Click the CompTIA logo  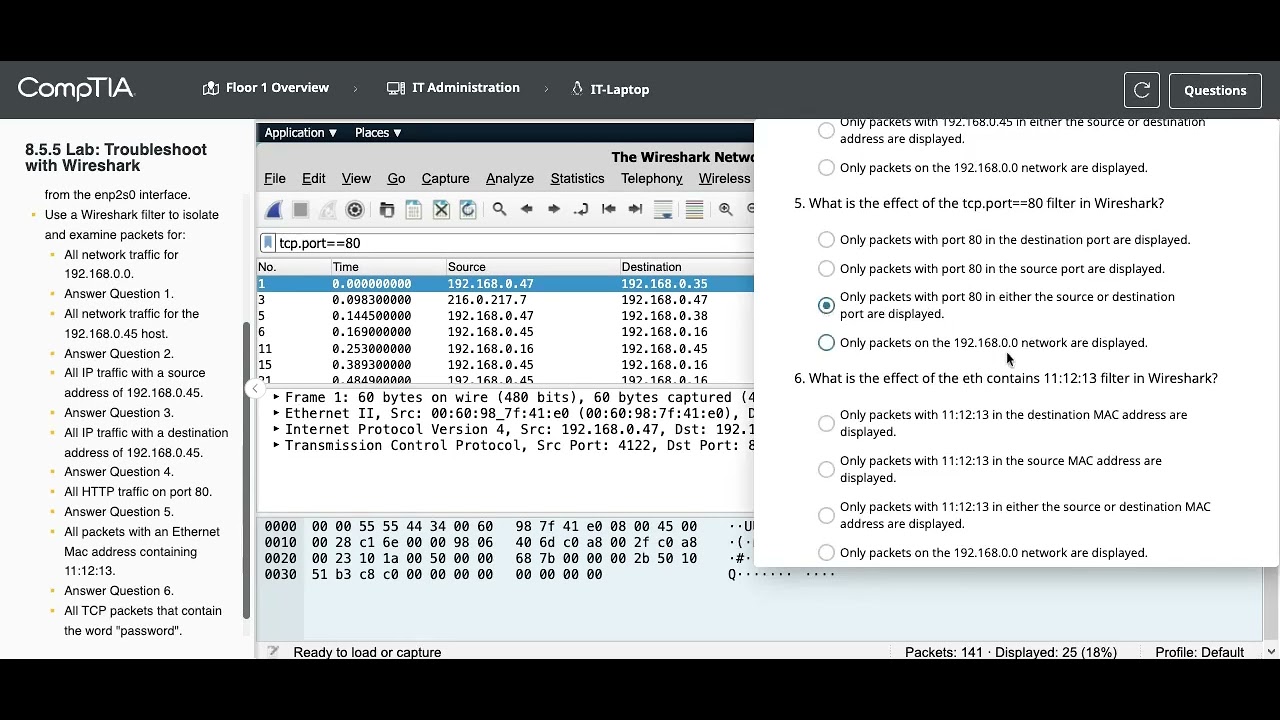(76, 89)
